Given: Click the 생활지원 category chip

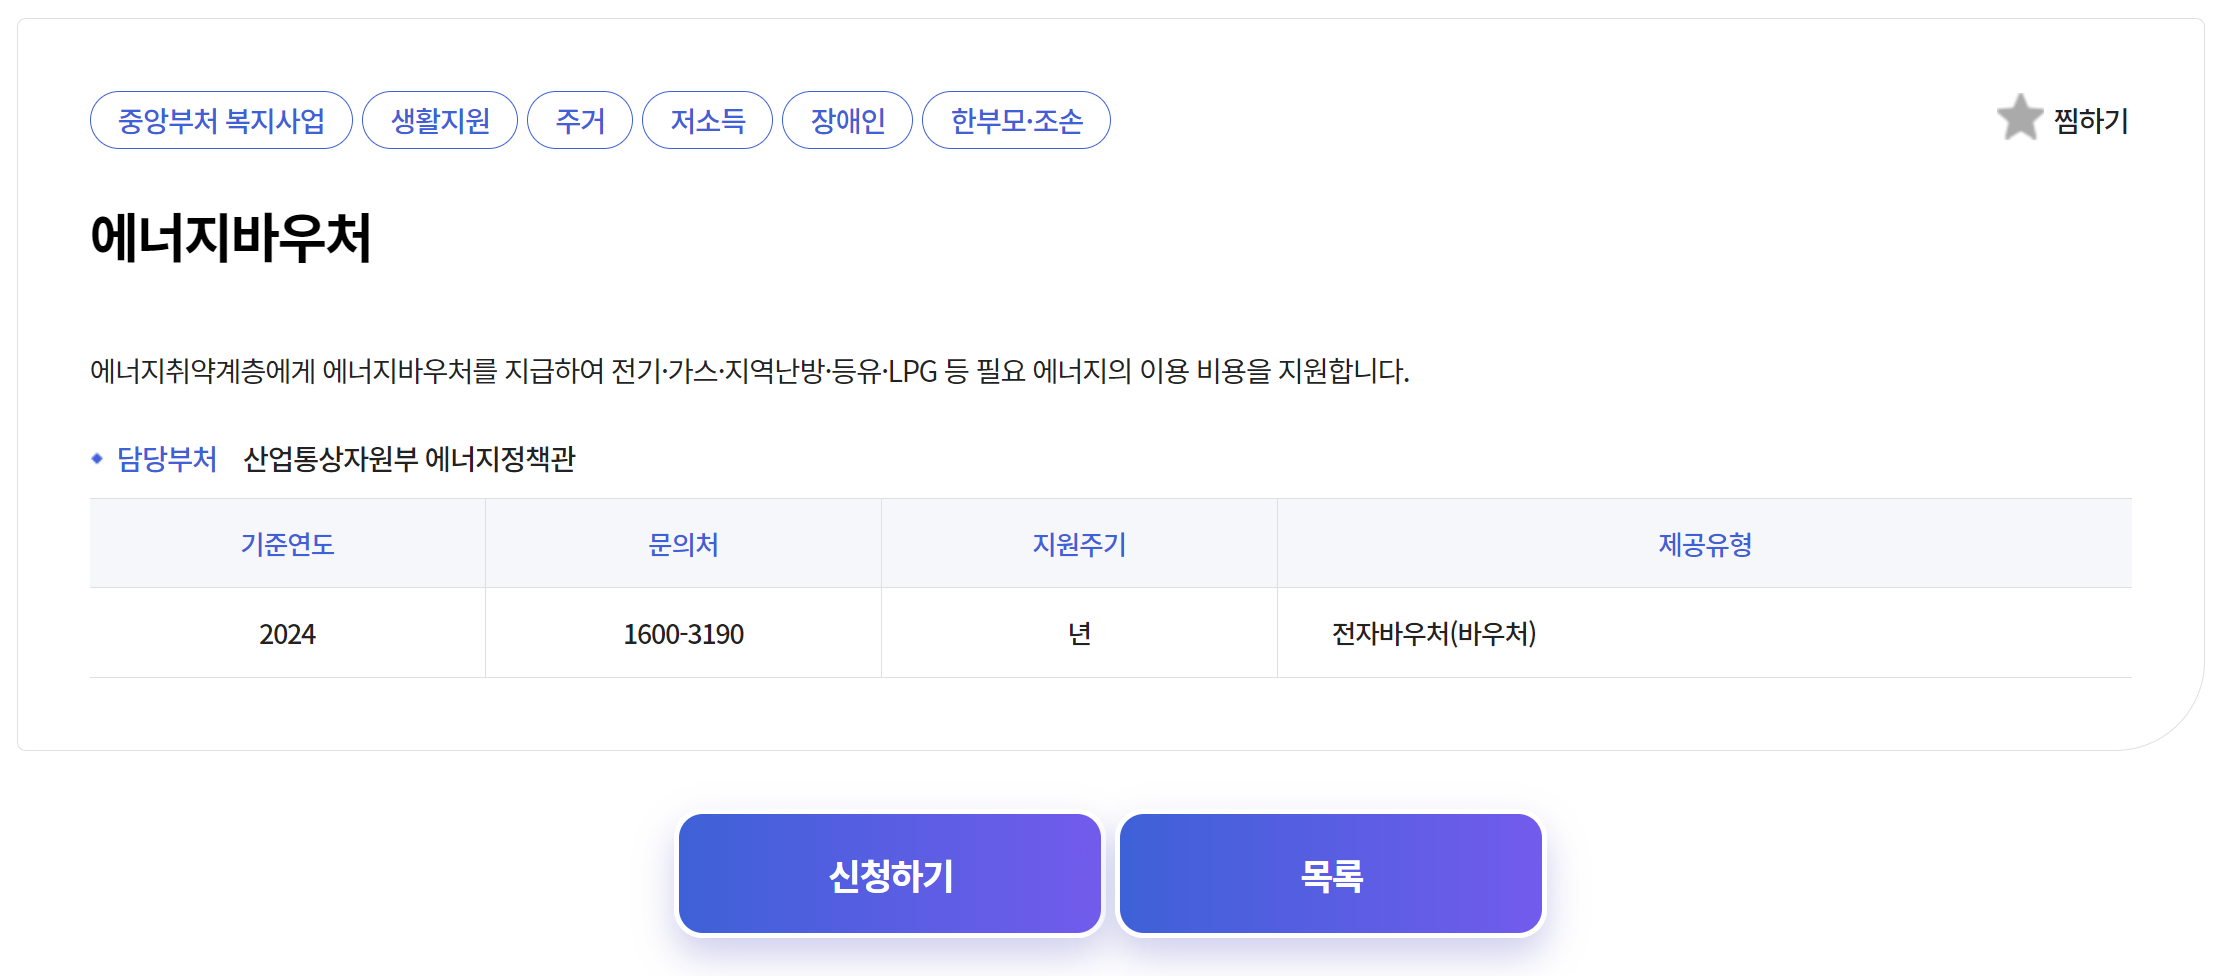Looking at the screenshot, I should 439,119.
